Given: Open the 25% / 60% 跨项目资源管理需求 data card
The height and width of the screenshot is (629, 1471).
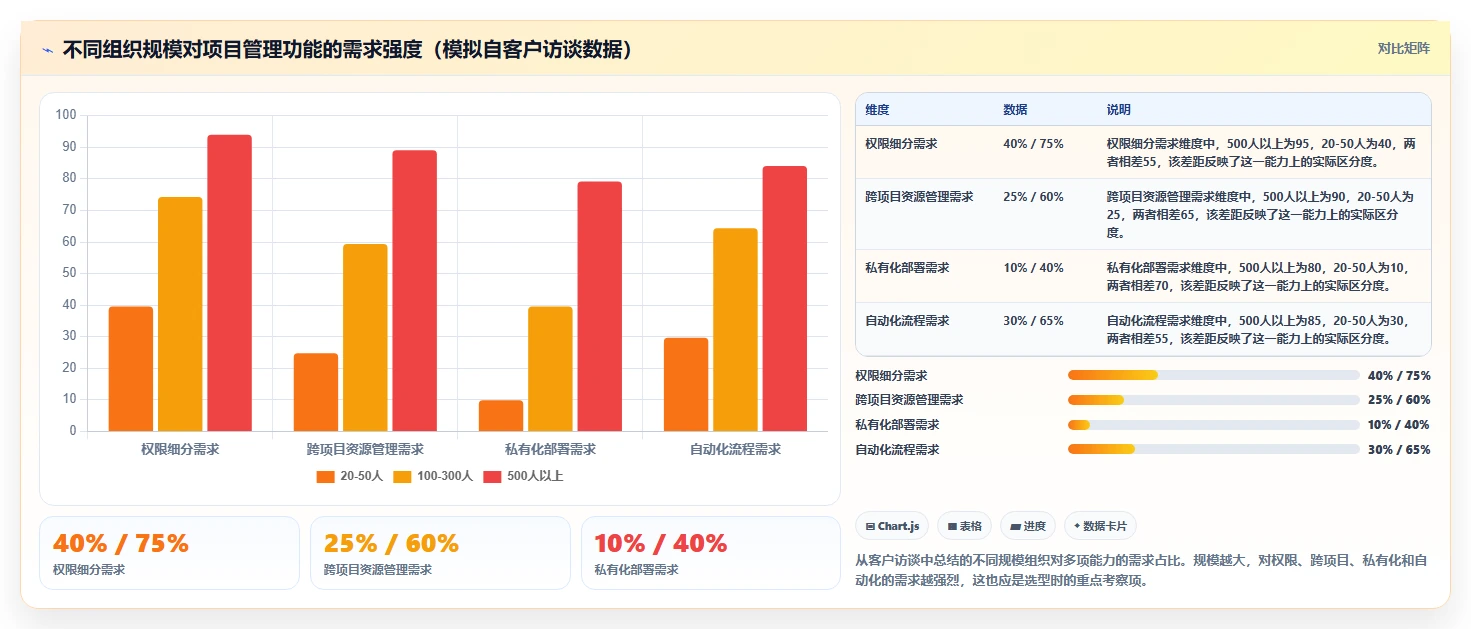Looking at the screenshot, I should coord(440,553).
